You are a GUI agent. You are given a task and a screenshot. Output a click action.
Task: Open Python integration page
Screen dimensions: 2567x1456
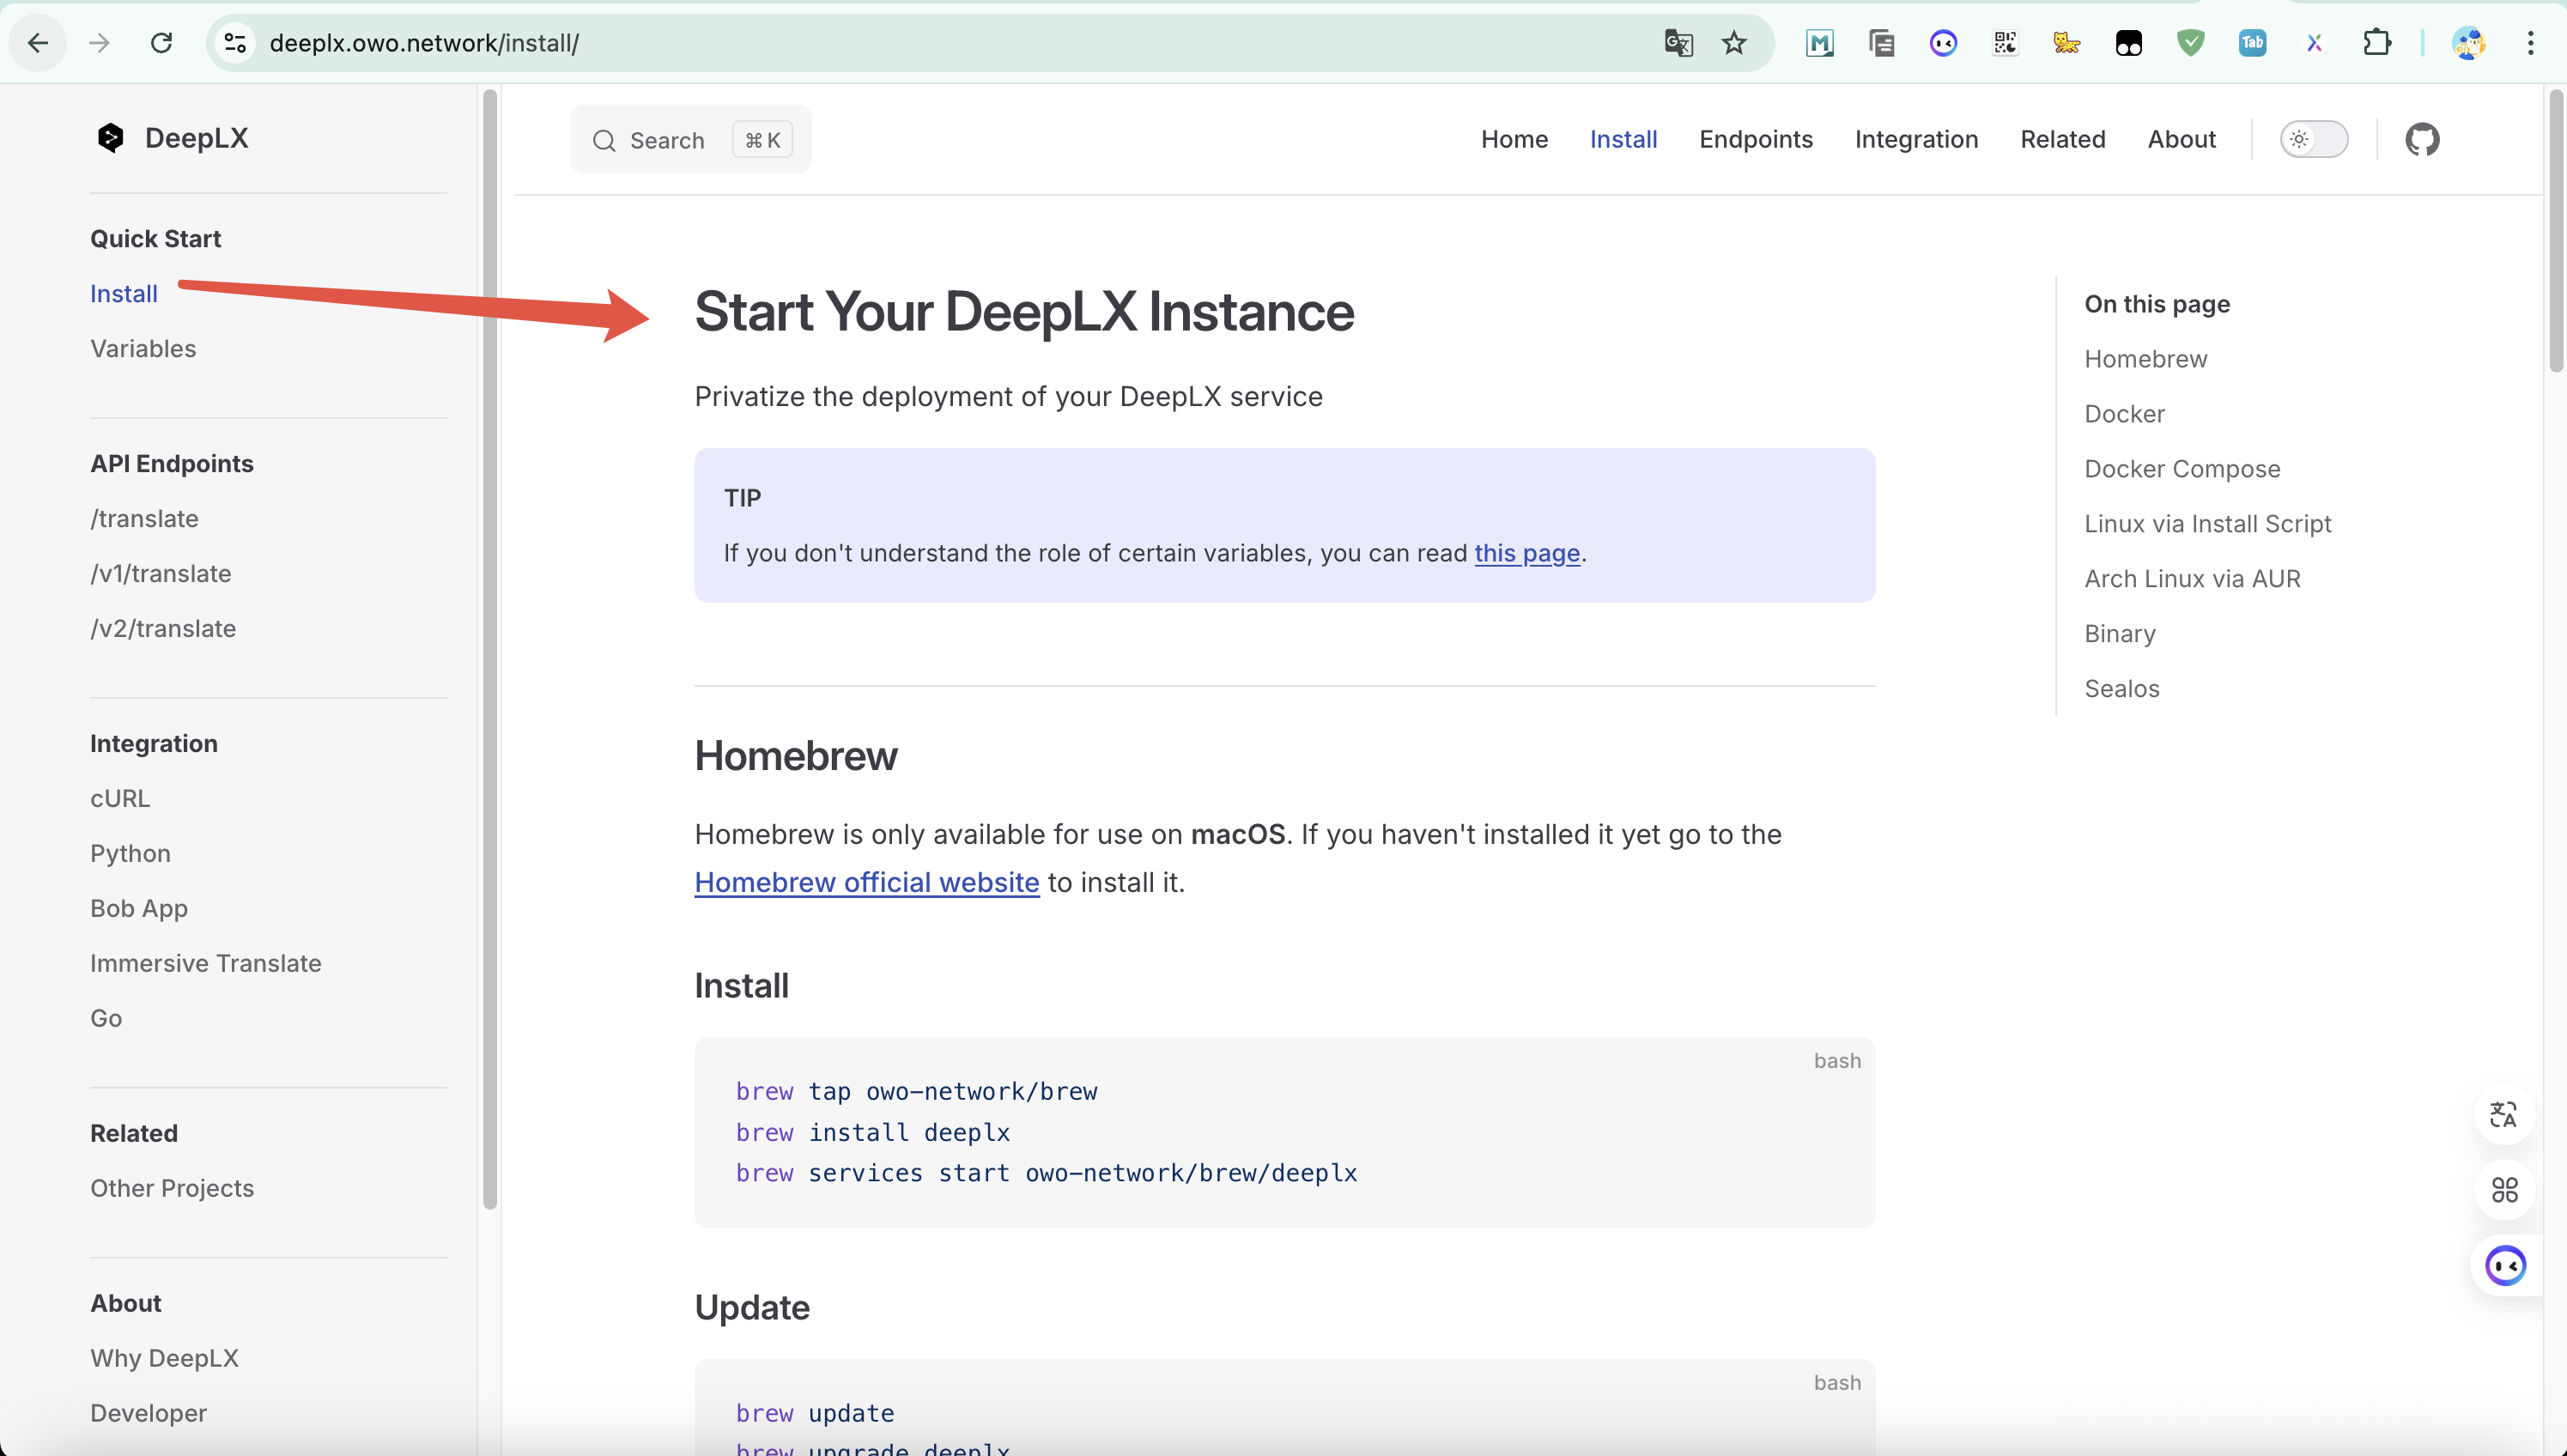point(130,854)
